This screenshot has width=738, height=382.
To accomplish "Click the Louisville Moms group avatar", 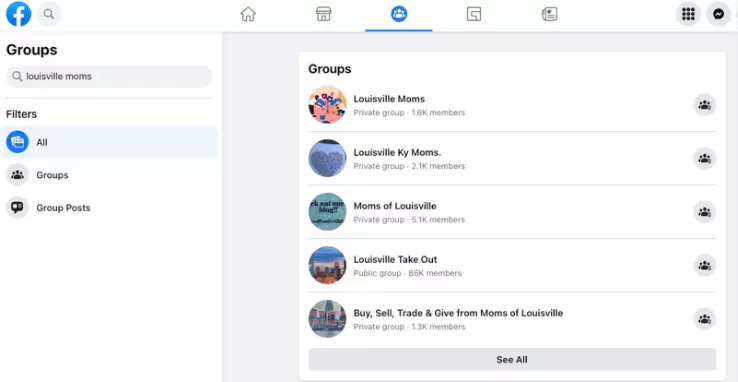I will click(x=328, y=105).
